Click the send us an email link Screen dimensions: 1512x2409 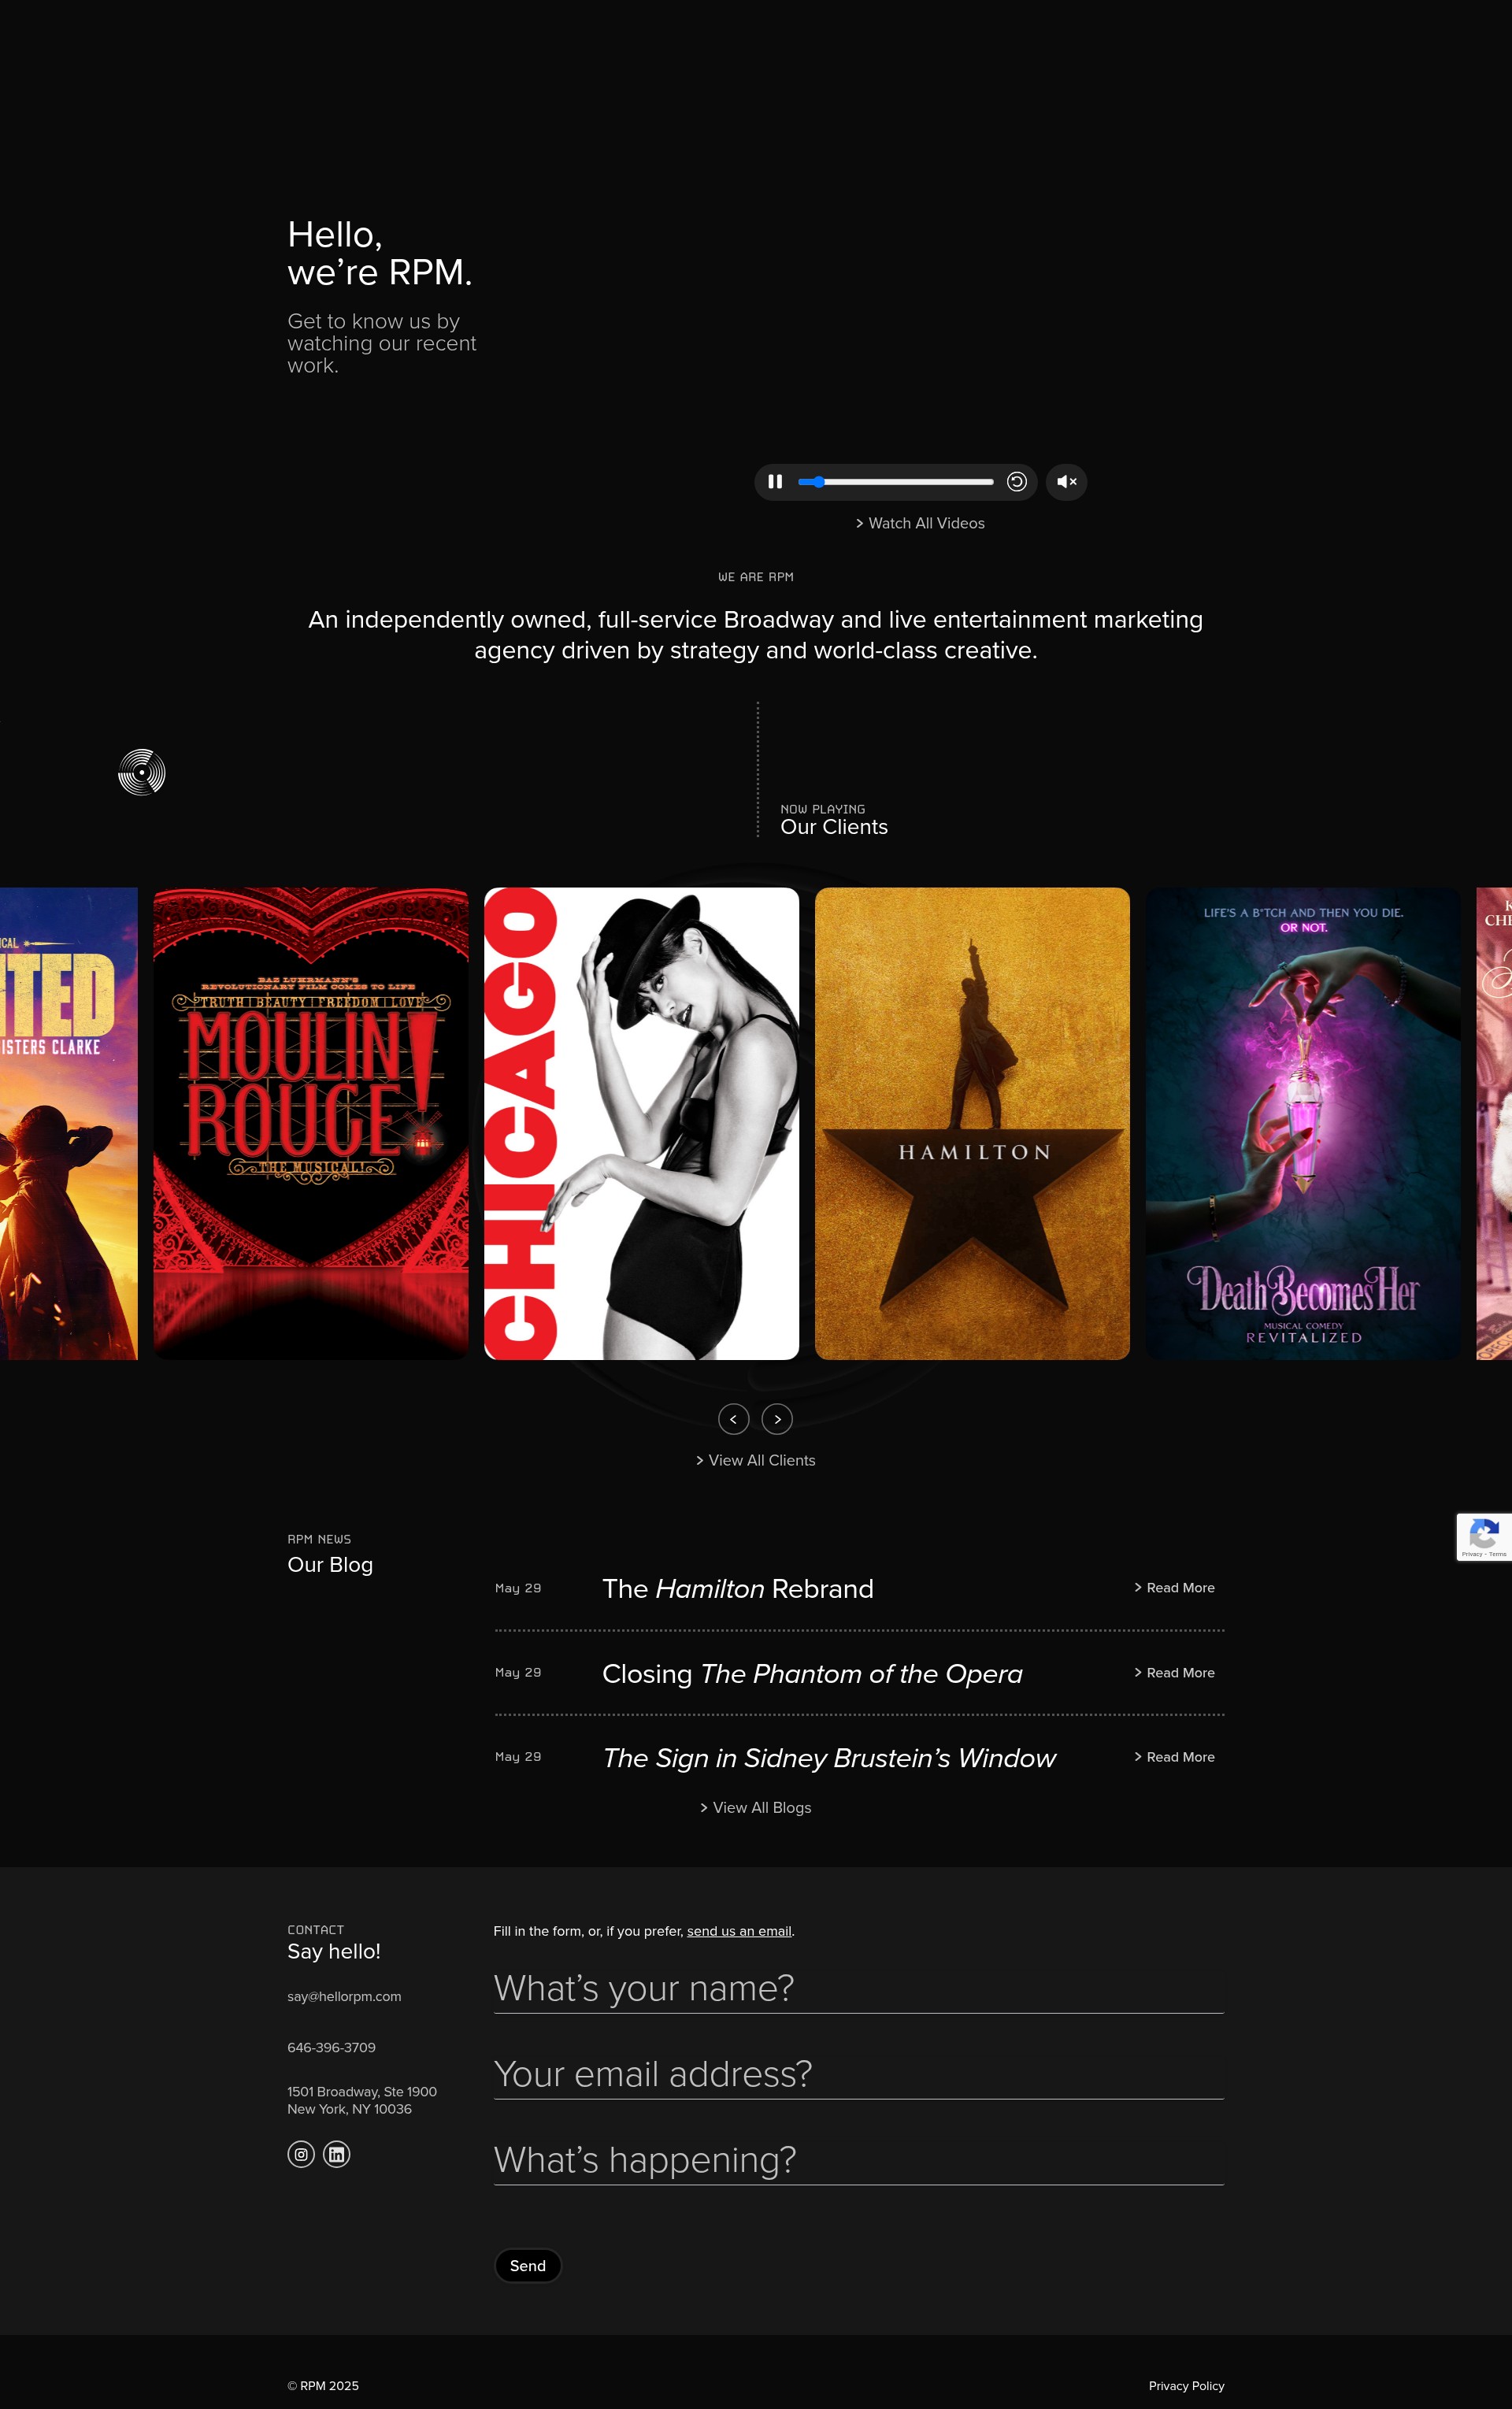739,1931
